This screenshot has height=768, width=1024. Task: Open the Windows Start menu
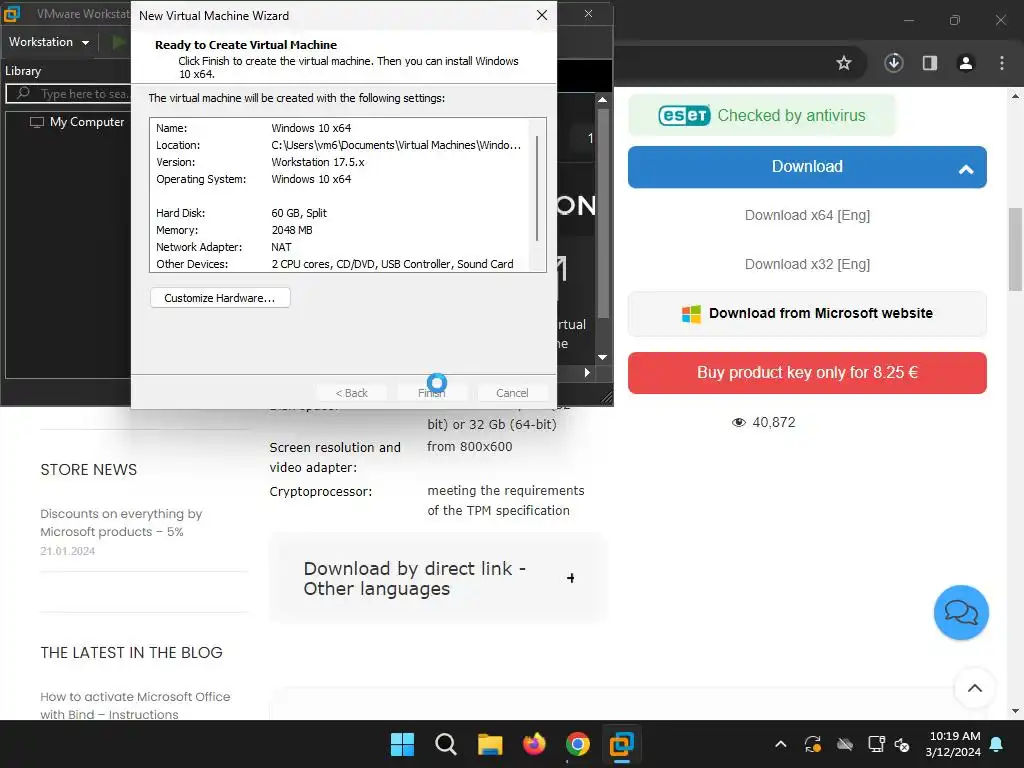[402, 744]
